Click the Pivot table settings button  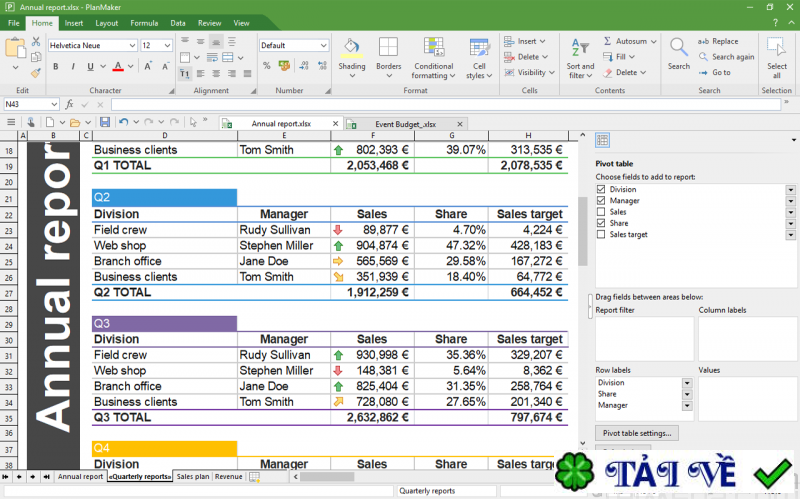tap(638, 433)
